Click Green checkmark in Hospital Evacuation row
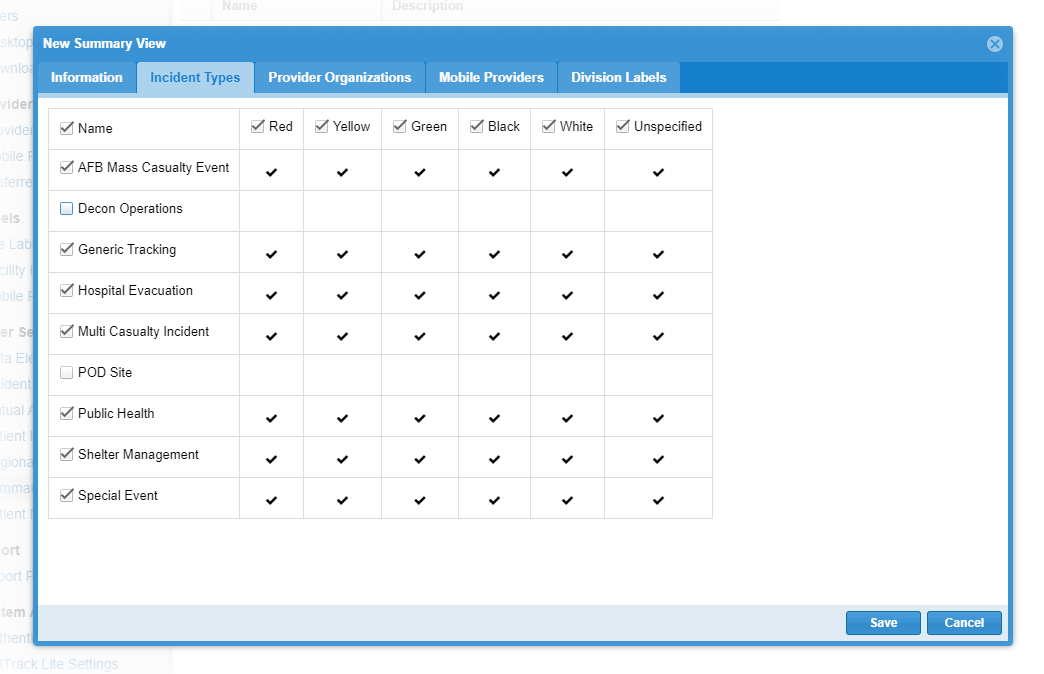 tap(419, 296)
